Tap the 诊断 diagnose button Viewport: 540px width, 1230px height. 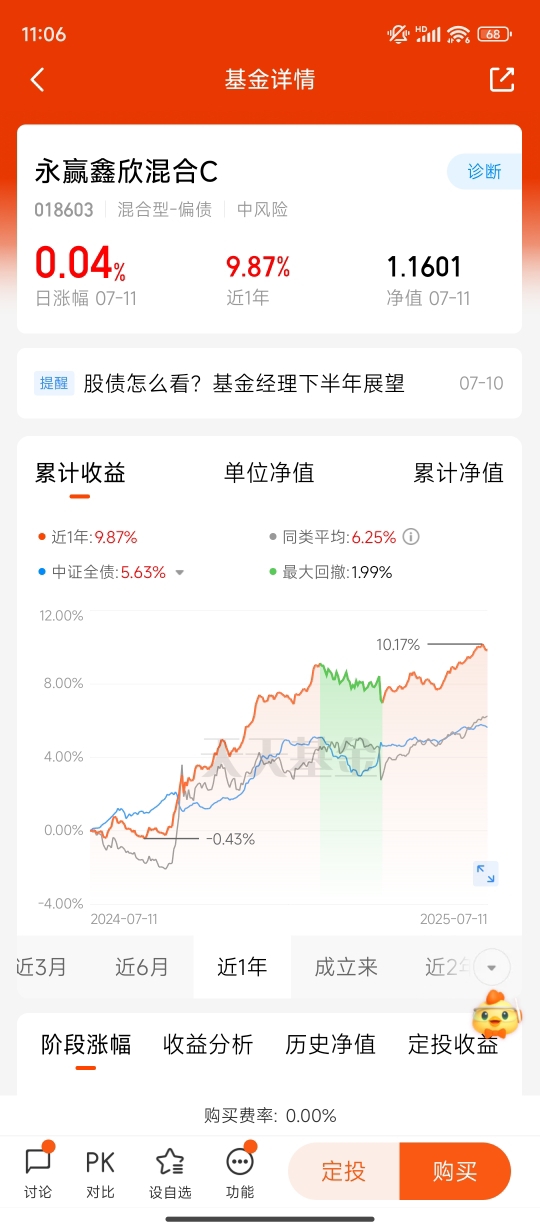click(x=484, y=171)
